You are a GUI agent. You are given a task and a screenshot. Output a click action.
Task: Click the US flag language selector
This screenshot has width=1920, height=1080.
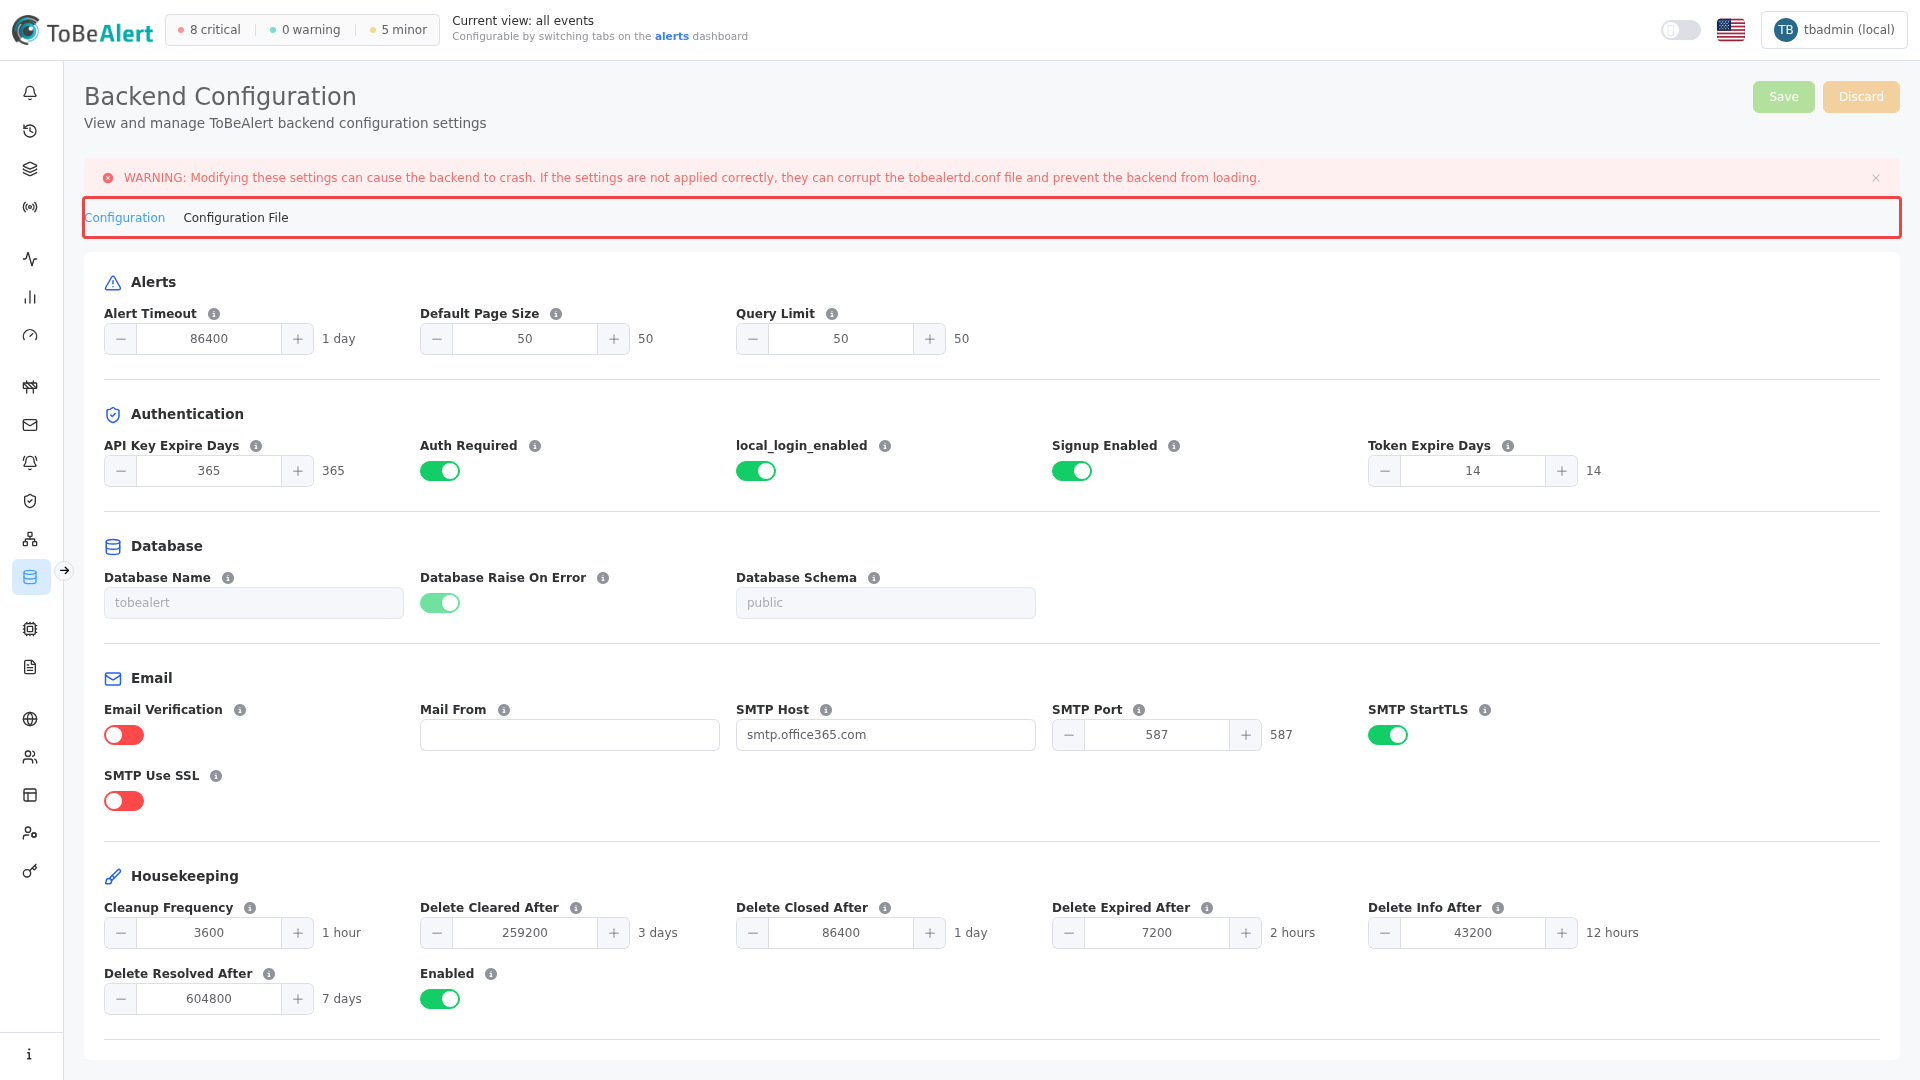click(x=1731, y=30)
